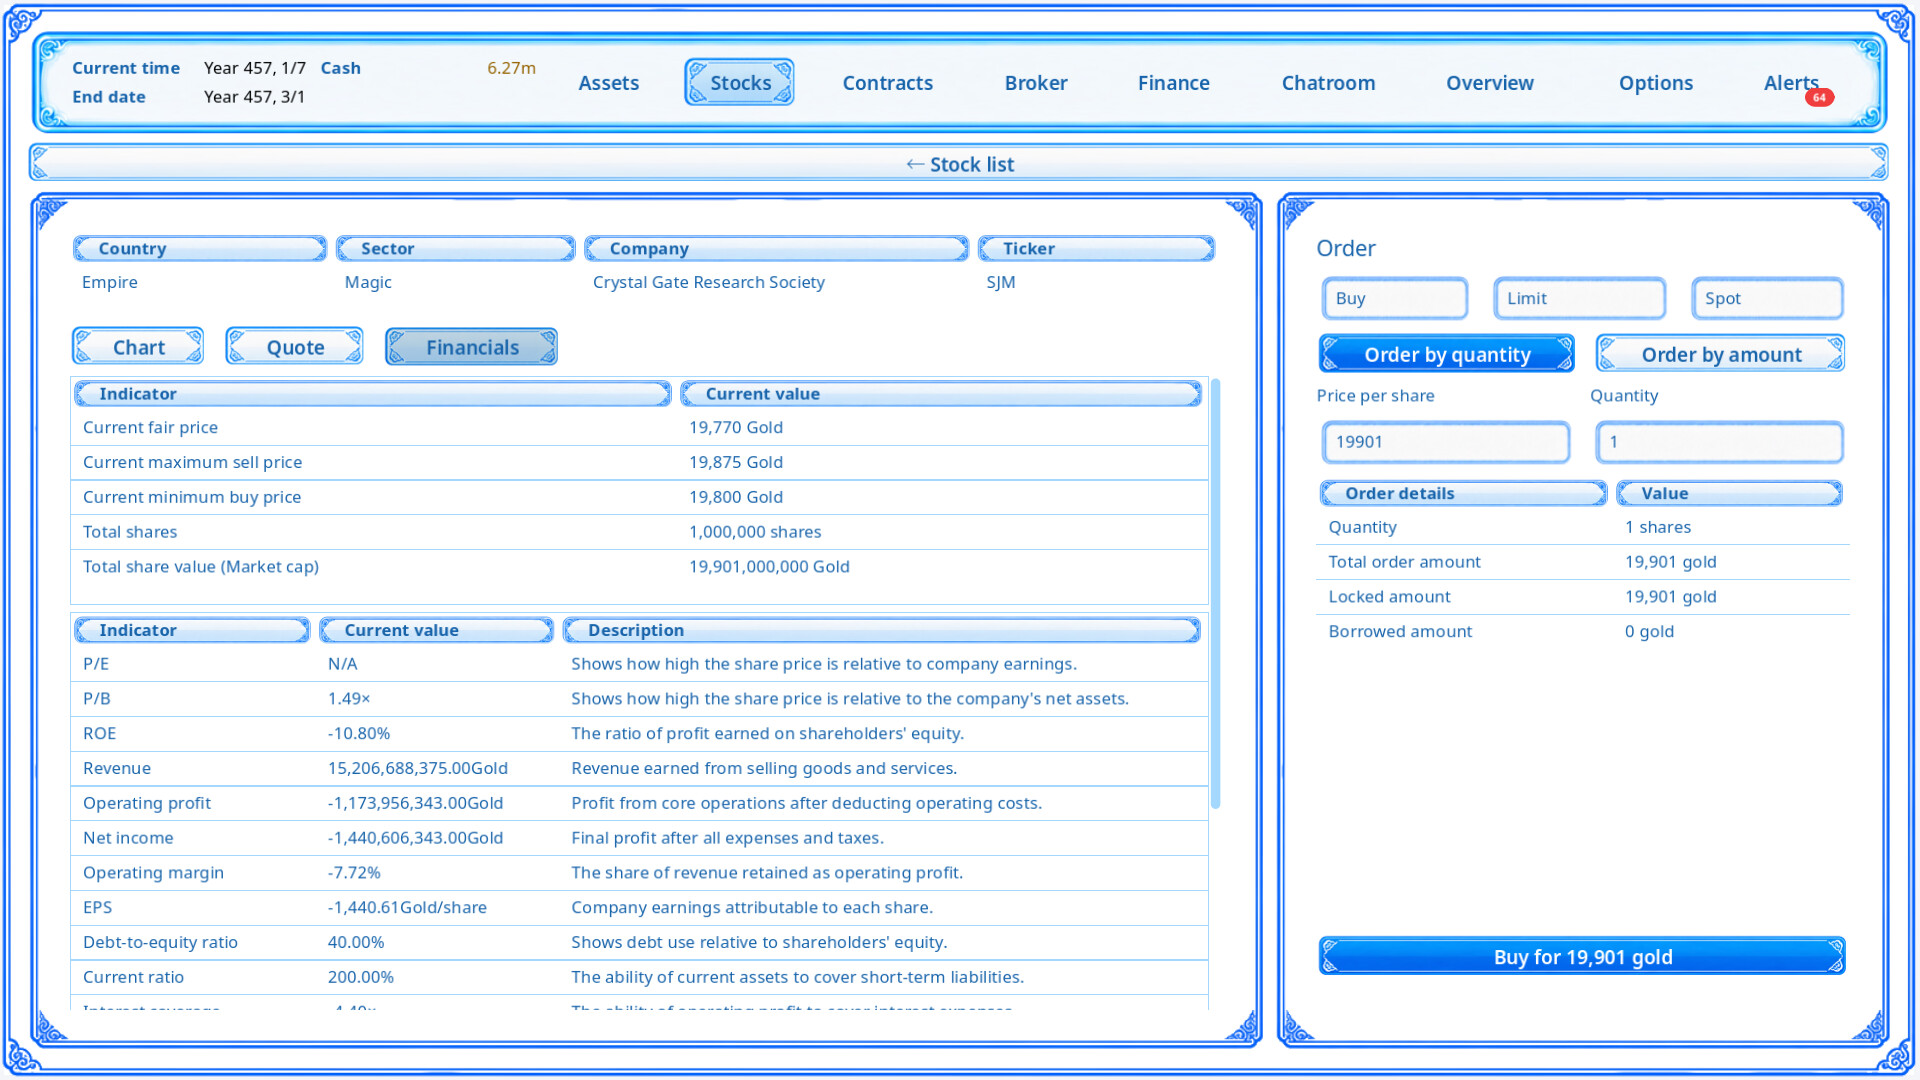Click the Cash amount 6.27m

click(x=511, y=68)
